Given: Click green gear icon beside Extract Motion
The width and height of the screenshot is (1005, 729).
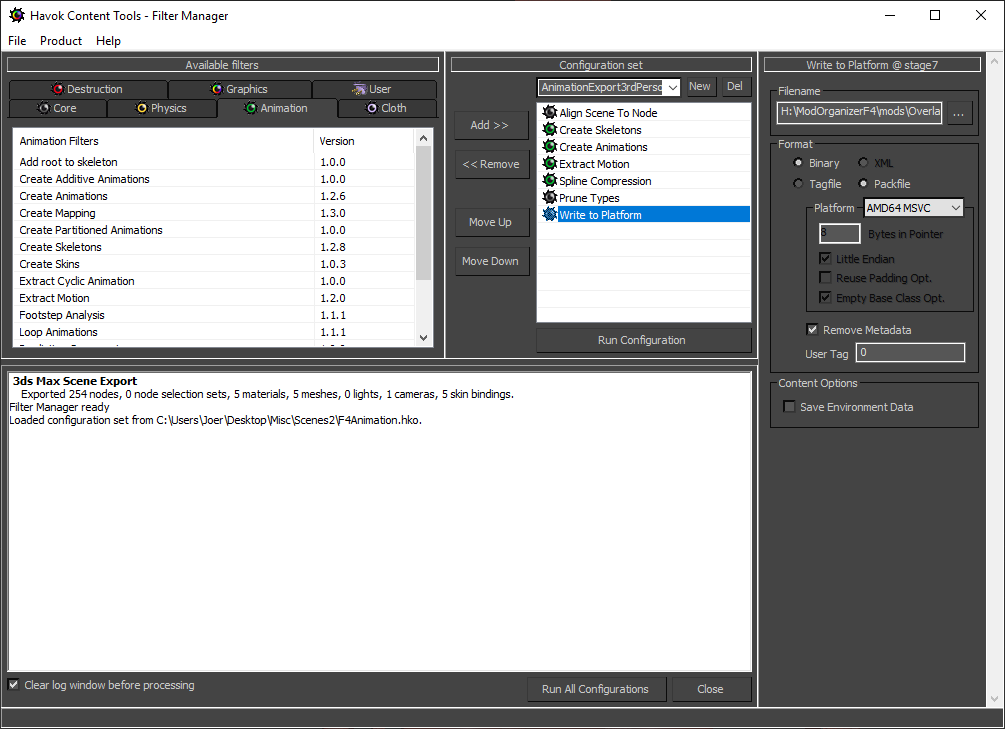Looking at the screenshot, I should point(549,163).
